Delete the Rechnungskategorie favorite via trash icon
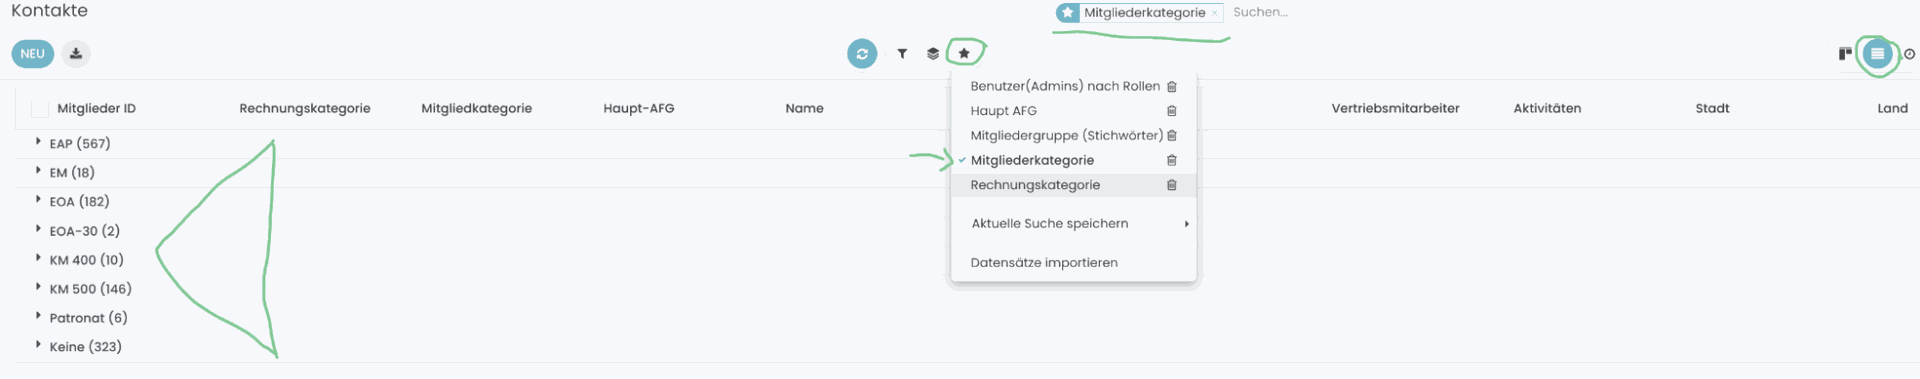 [1172, 185]
